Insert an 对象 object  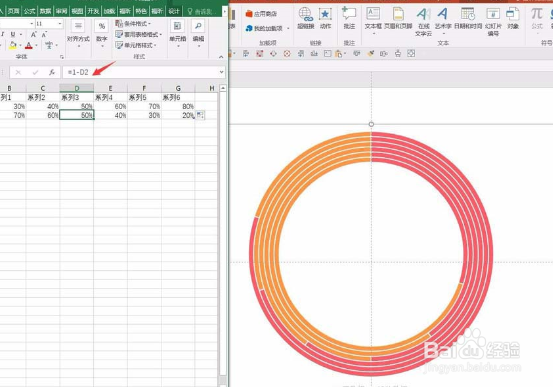coord(513,18)
